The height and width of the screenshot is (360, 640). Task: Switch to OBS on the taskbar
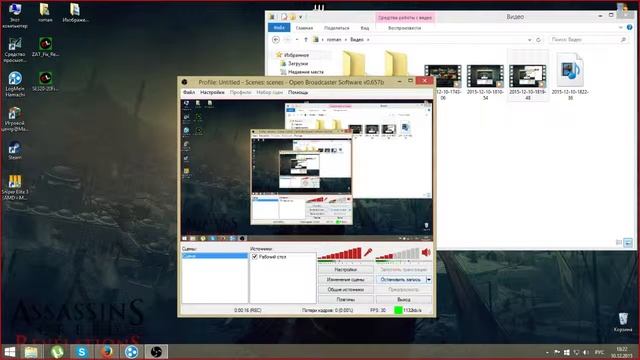(x=156, y=352)
